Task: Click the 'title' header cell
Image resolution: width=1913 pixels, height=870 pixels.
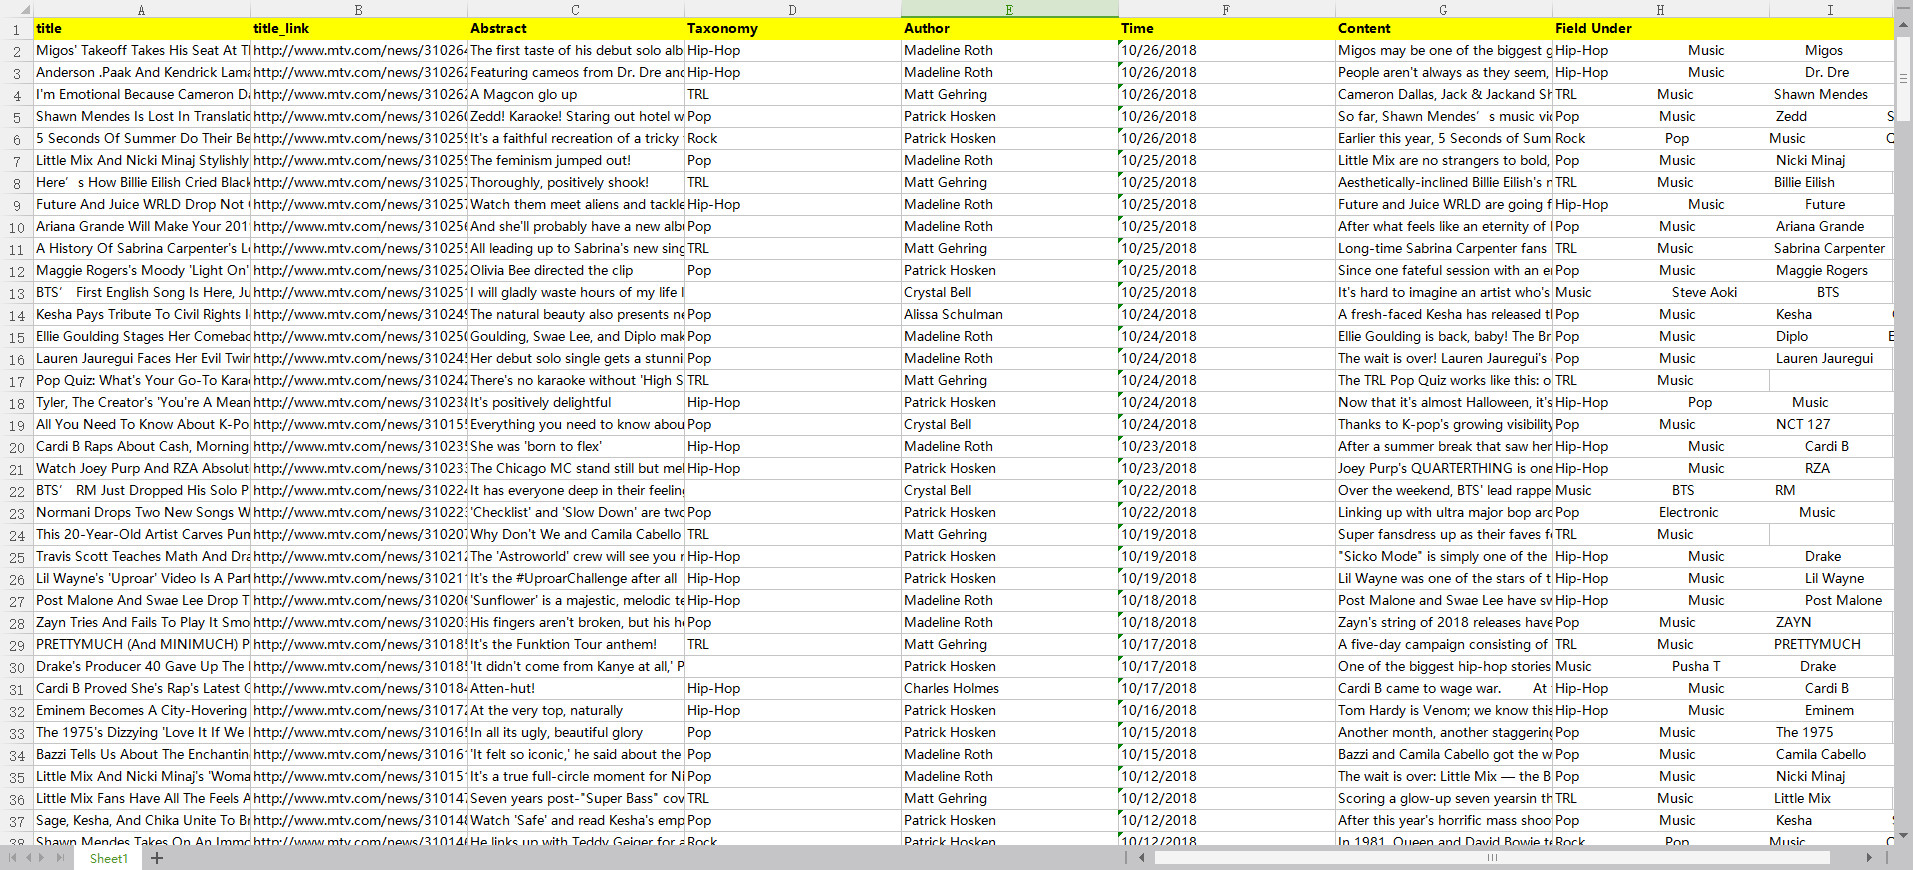Action: [x=142, y=29]
